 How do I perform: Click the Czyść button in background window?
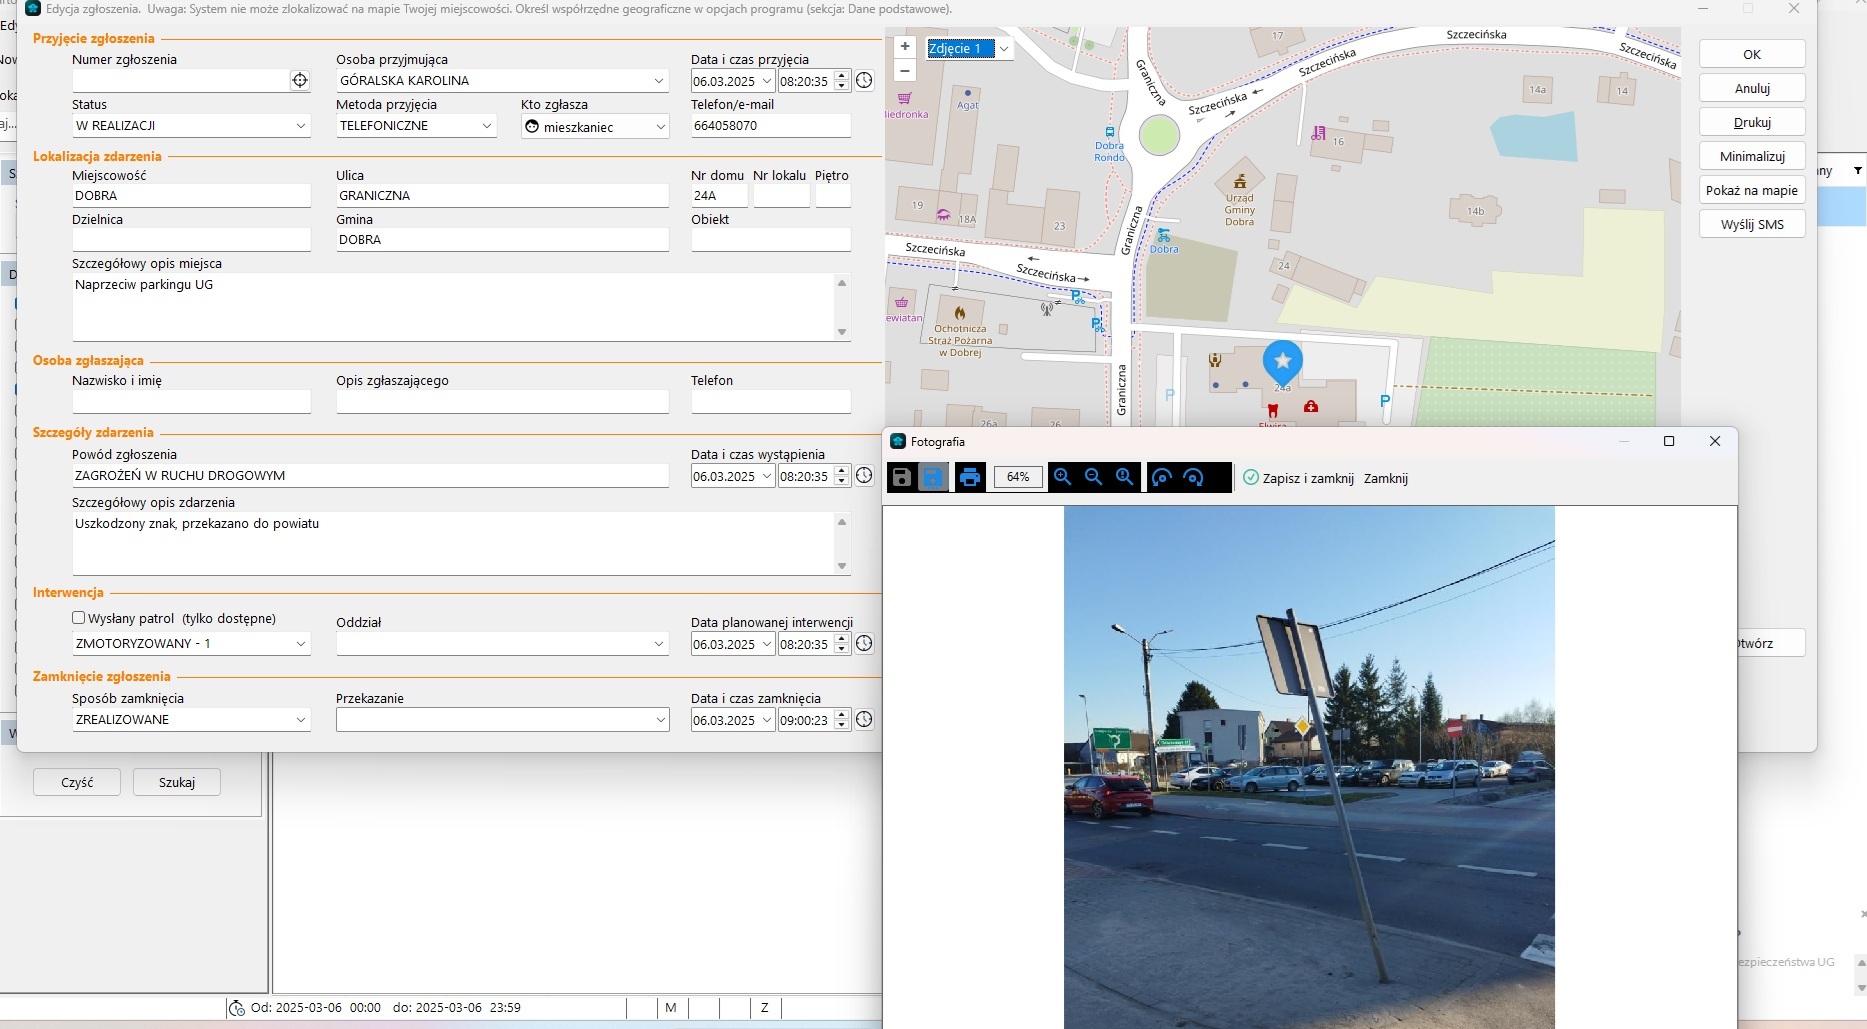77,782
